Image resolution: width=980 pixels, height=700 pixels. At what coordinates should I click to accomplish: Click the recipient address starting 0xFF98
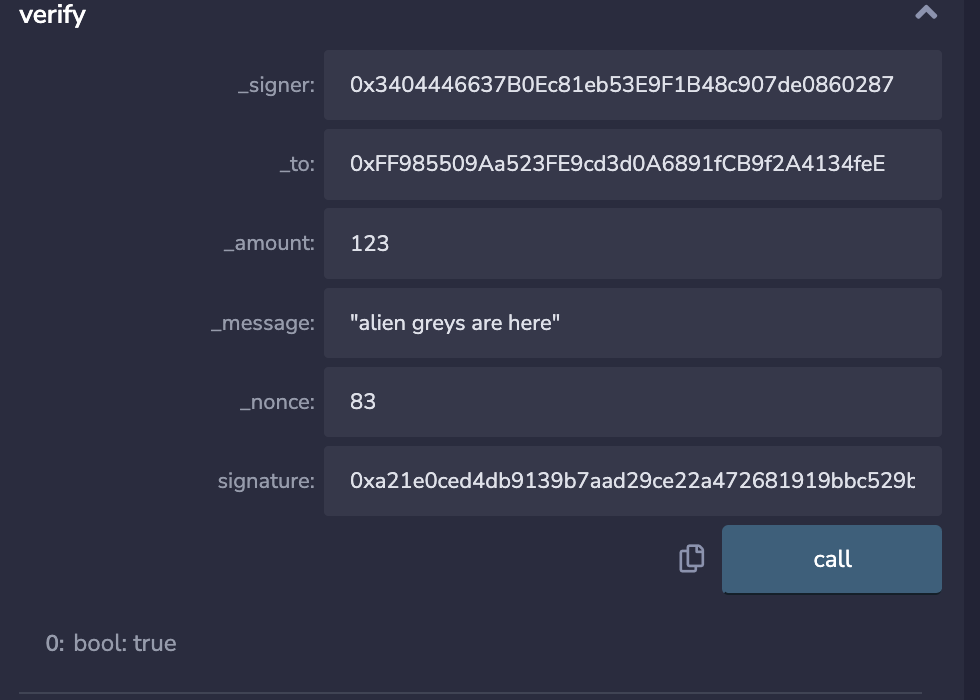pyautogui.click(x=615, y=164)
